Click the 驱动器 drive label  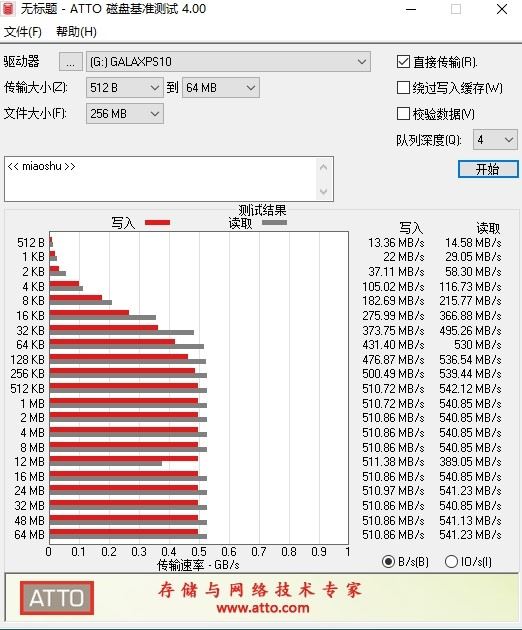pyautogui.click(x=22, y=61)
